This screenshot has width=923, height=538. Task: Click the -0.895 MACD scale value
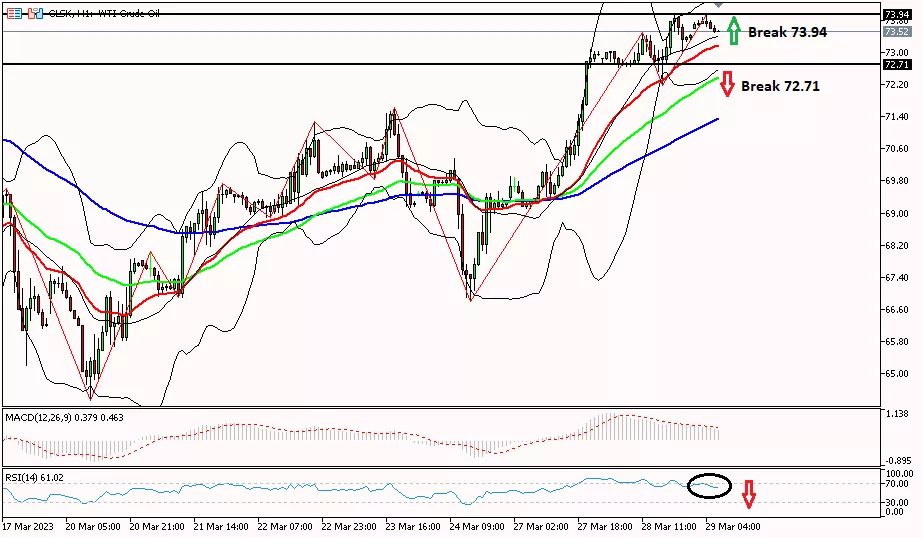pyautogui.click(x=896, y=461)
